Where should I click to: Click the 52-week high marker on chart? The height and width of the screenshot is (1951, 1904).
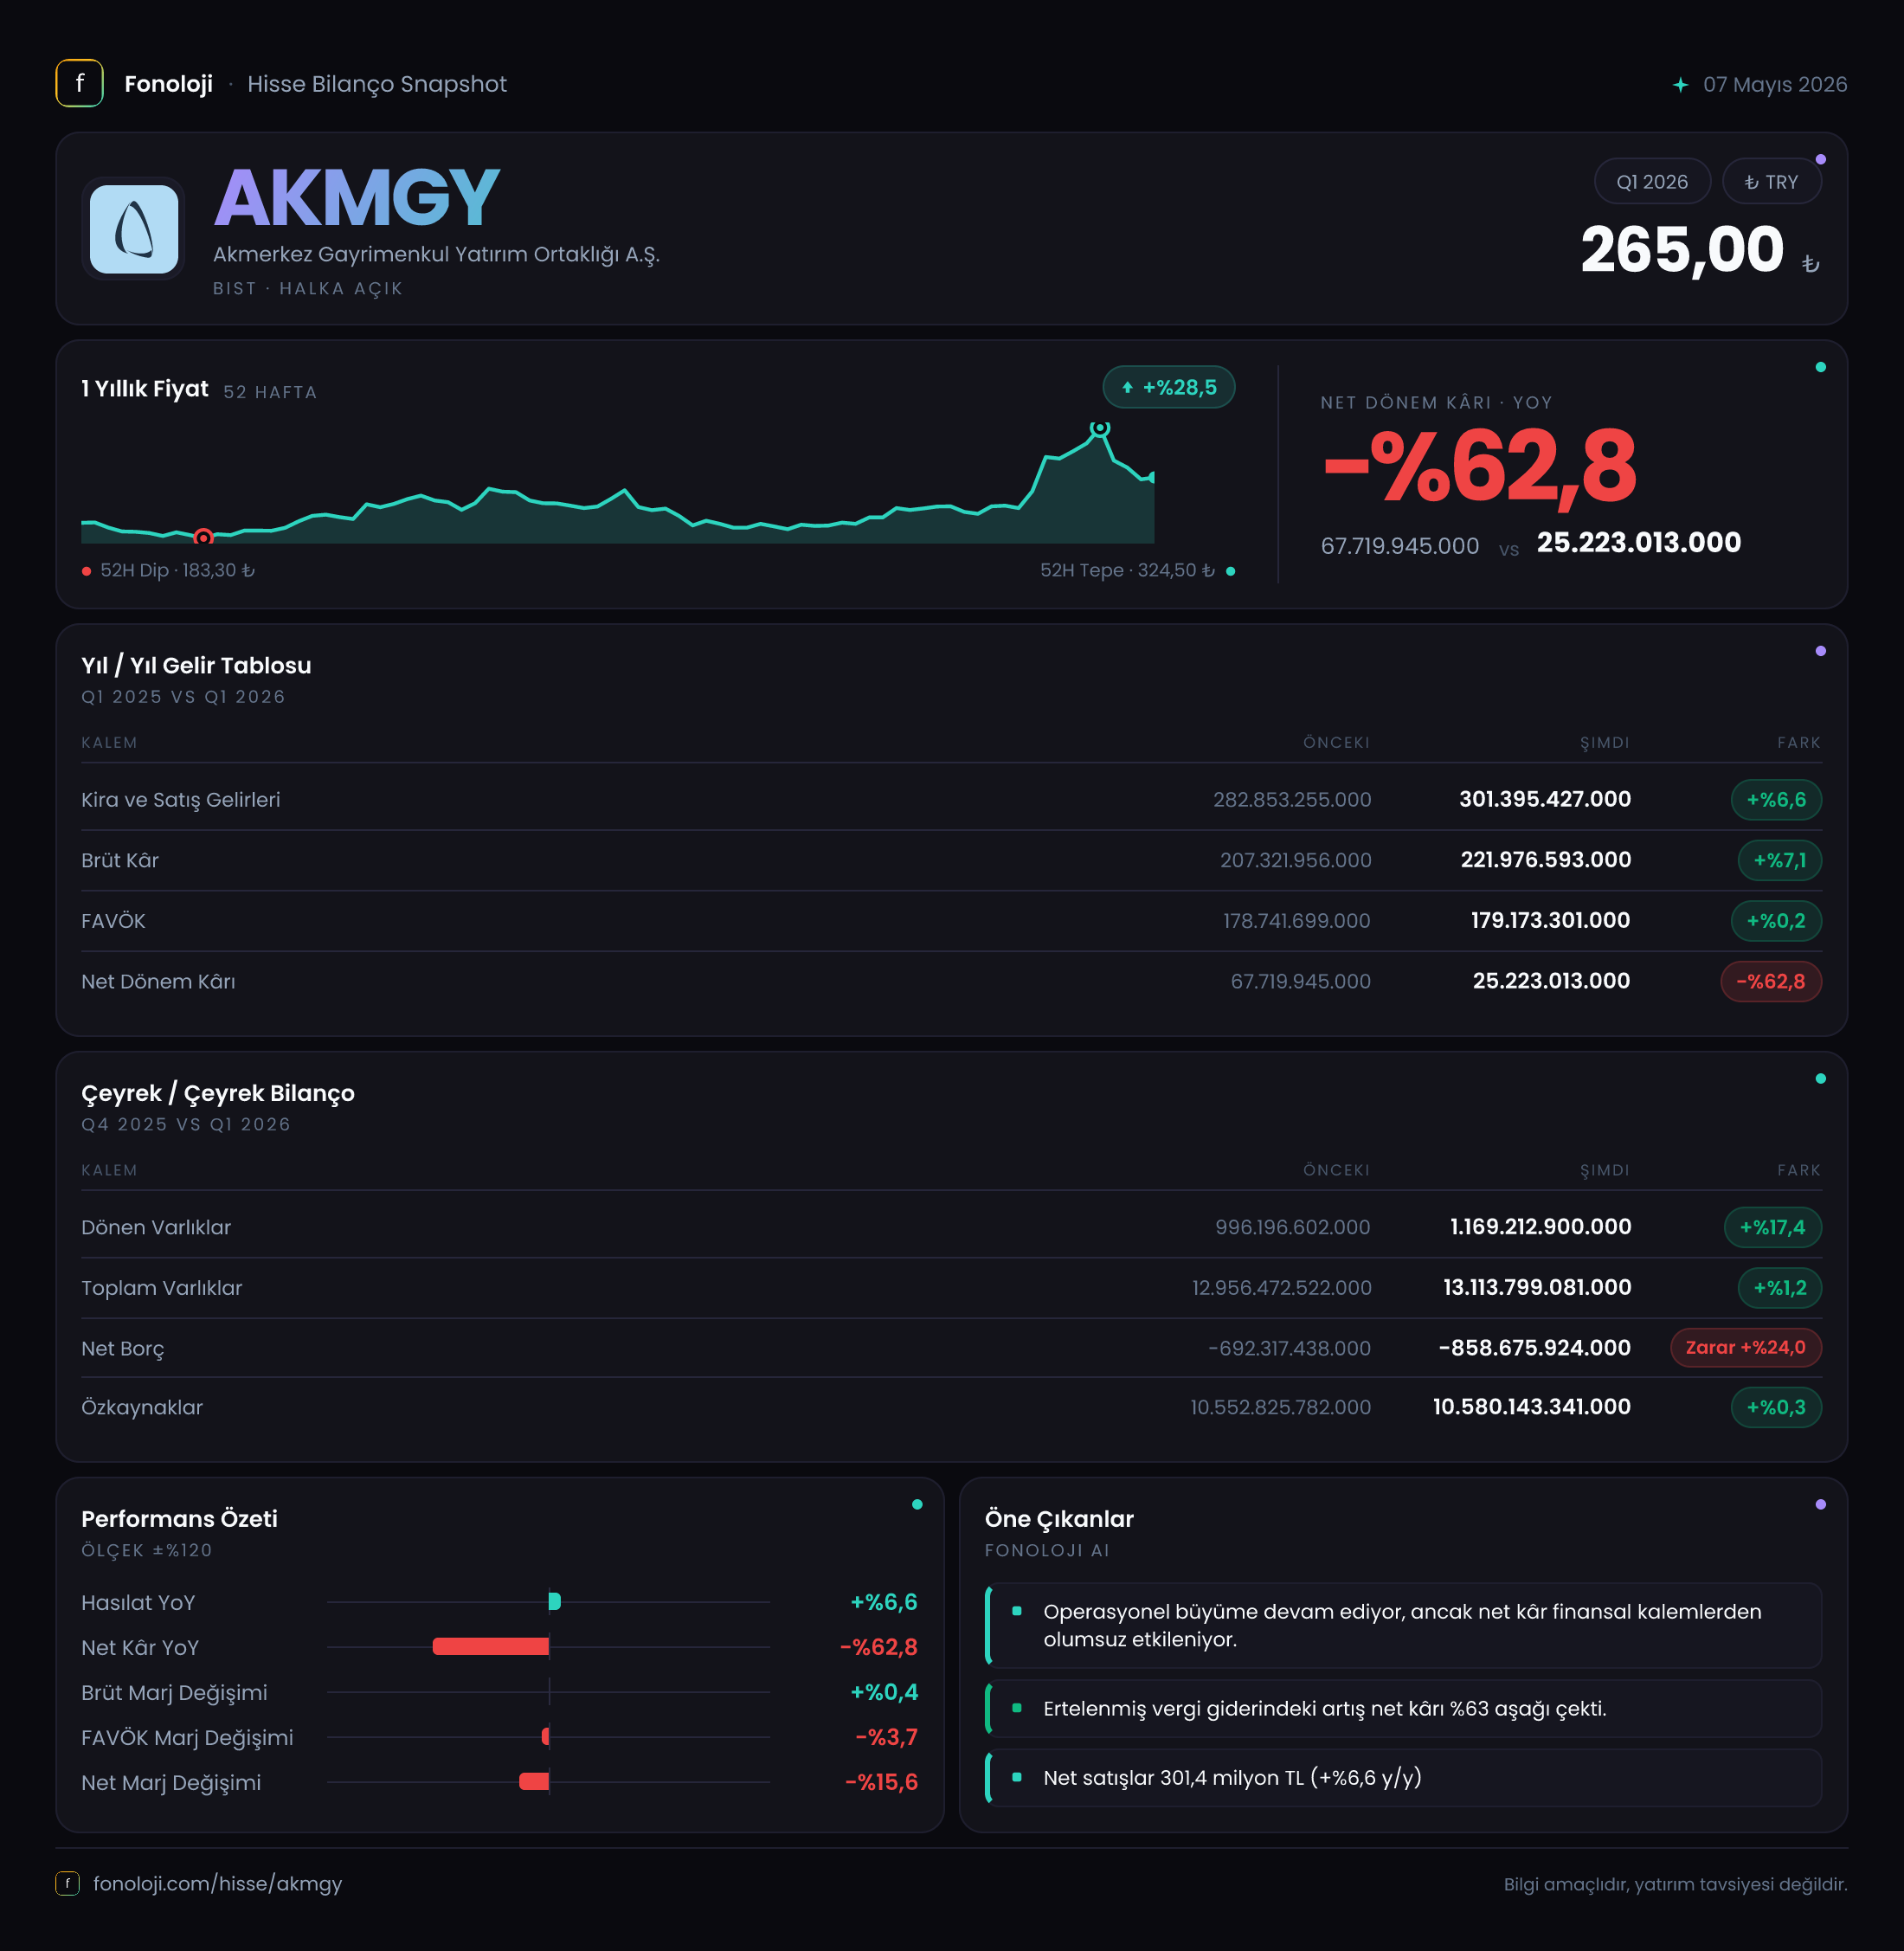coord(1100,428)
